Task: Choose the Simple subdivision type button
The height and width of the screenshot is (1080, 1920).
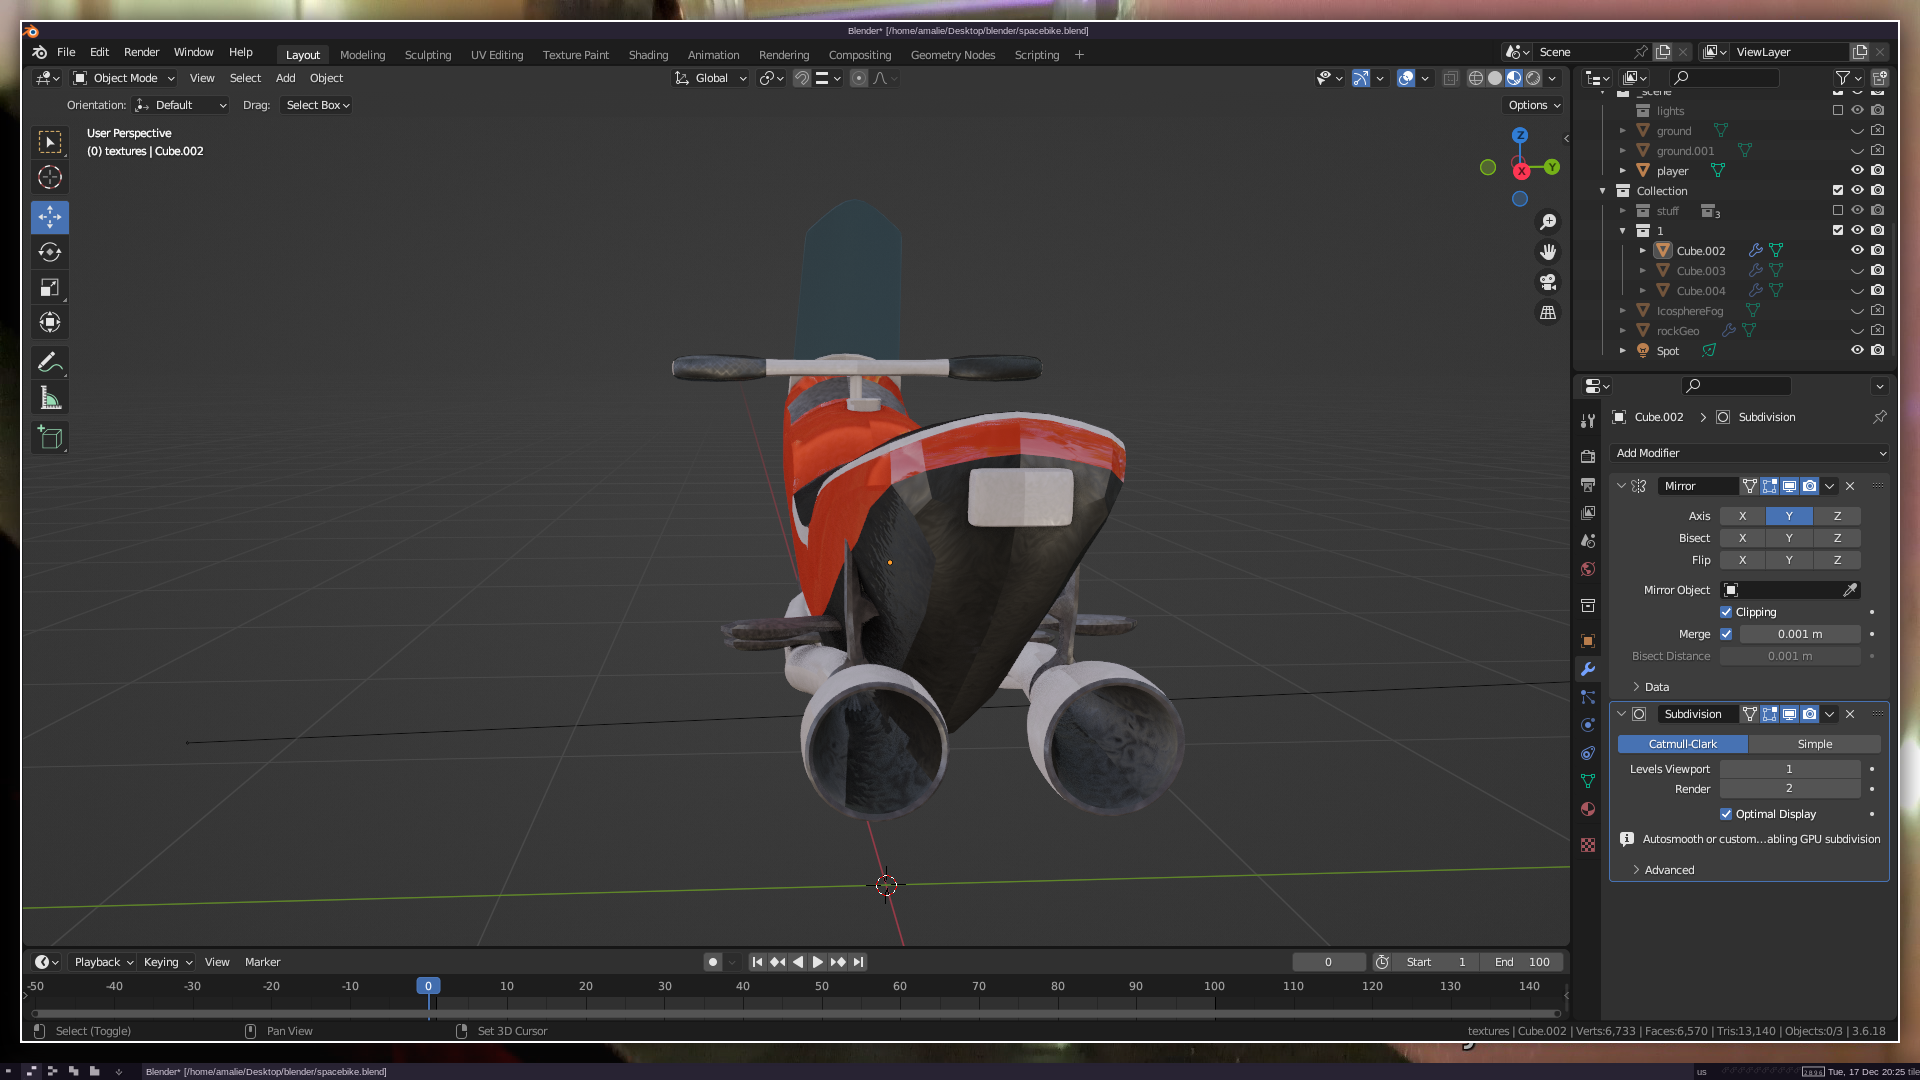Action: tap(1814, 744)
